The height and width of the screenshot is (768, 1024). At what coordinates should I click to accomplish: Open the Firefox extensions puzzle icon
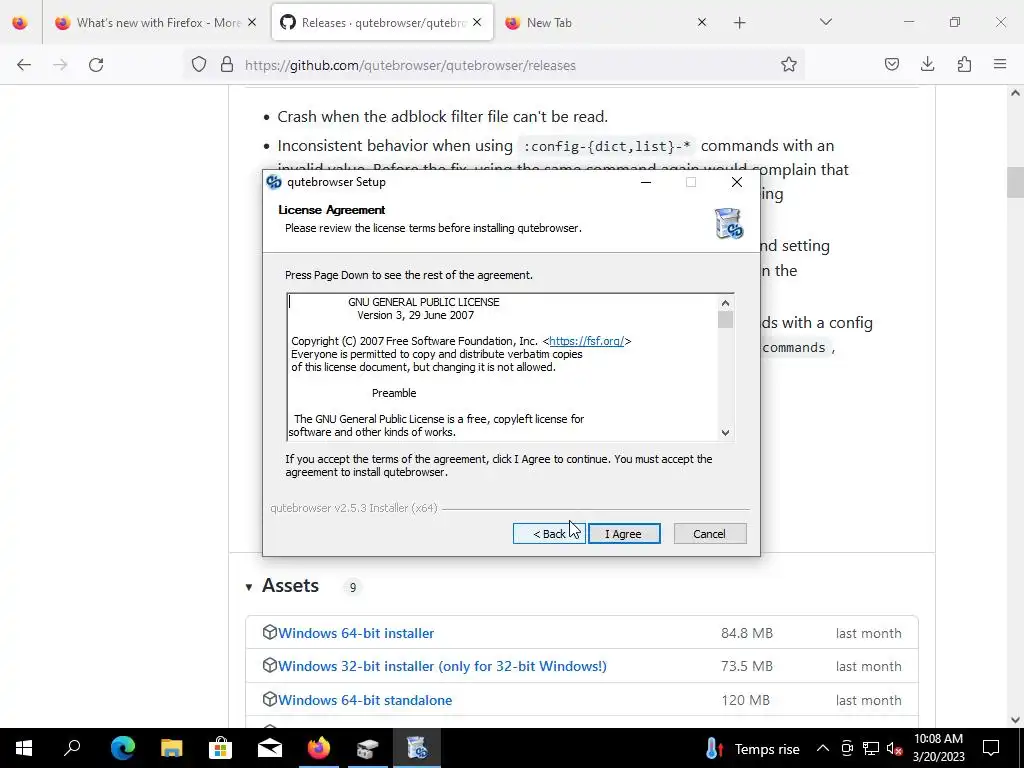[x=964, y=64]
